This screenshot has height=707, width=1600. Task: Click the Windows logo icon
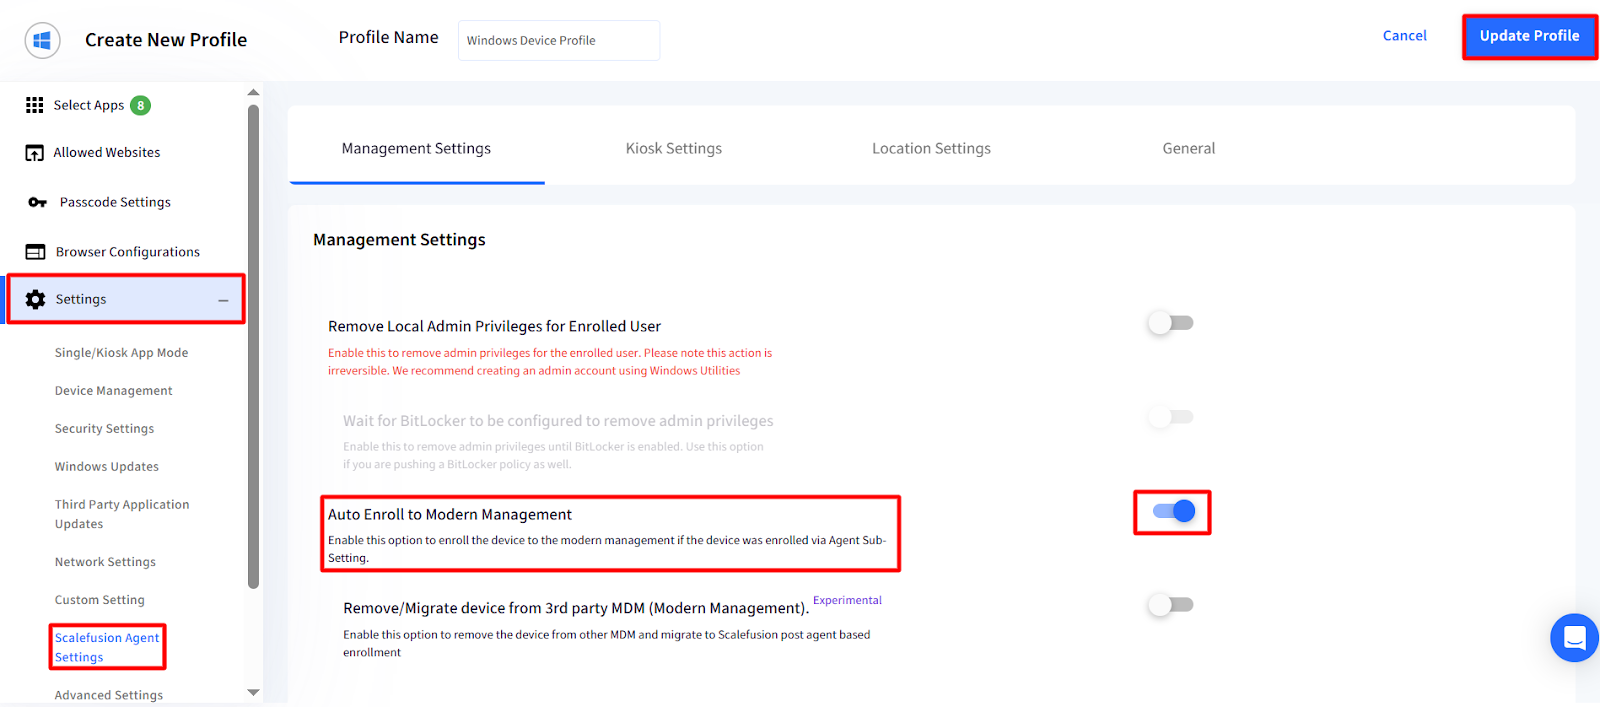[42, 40]
